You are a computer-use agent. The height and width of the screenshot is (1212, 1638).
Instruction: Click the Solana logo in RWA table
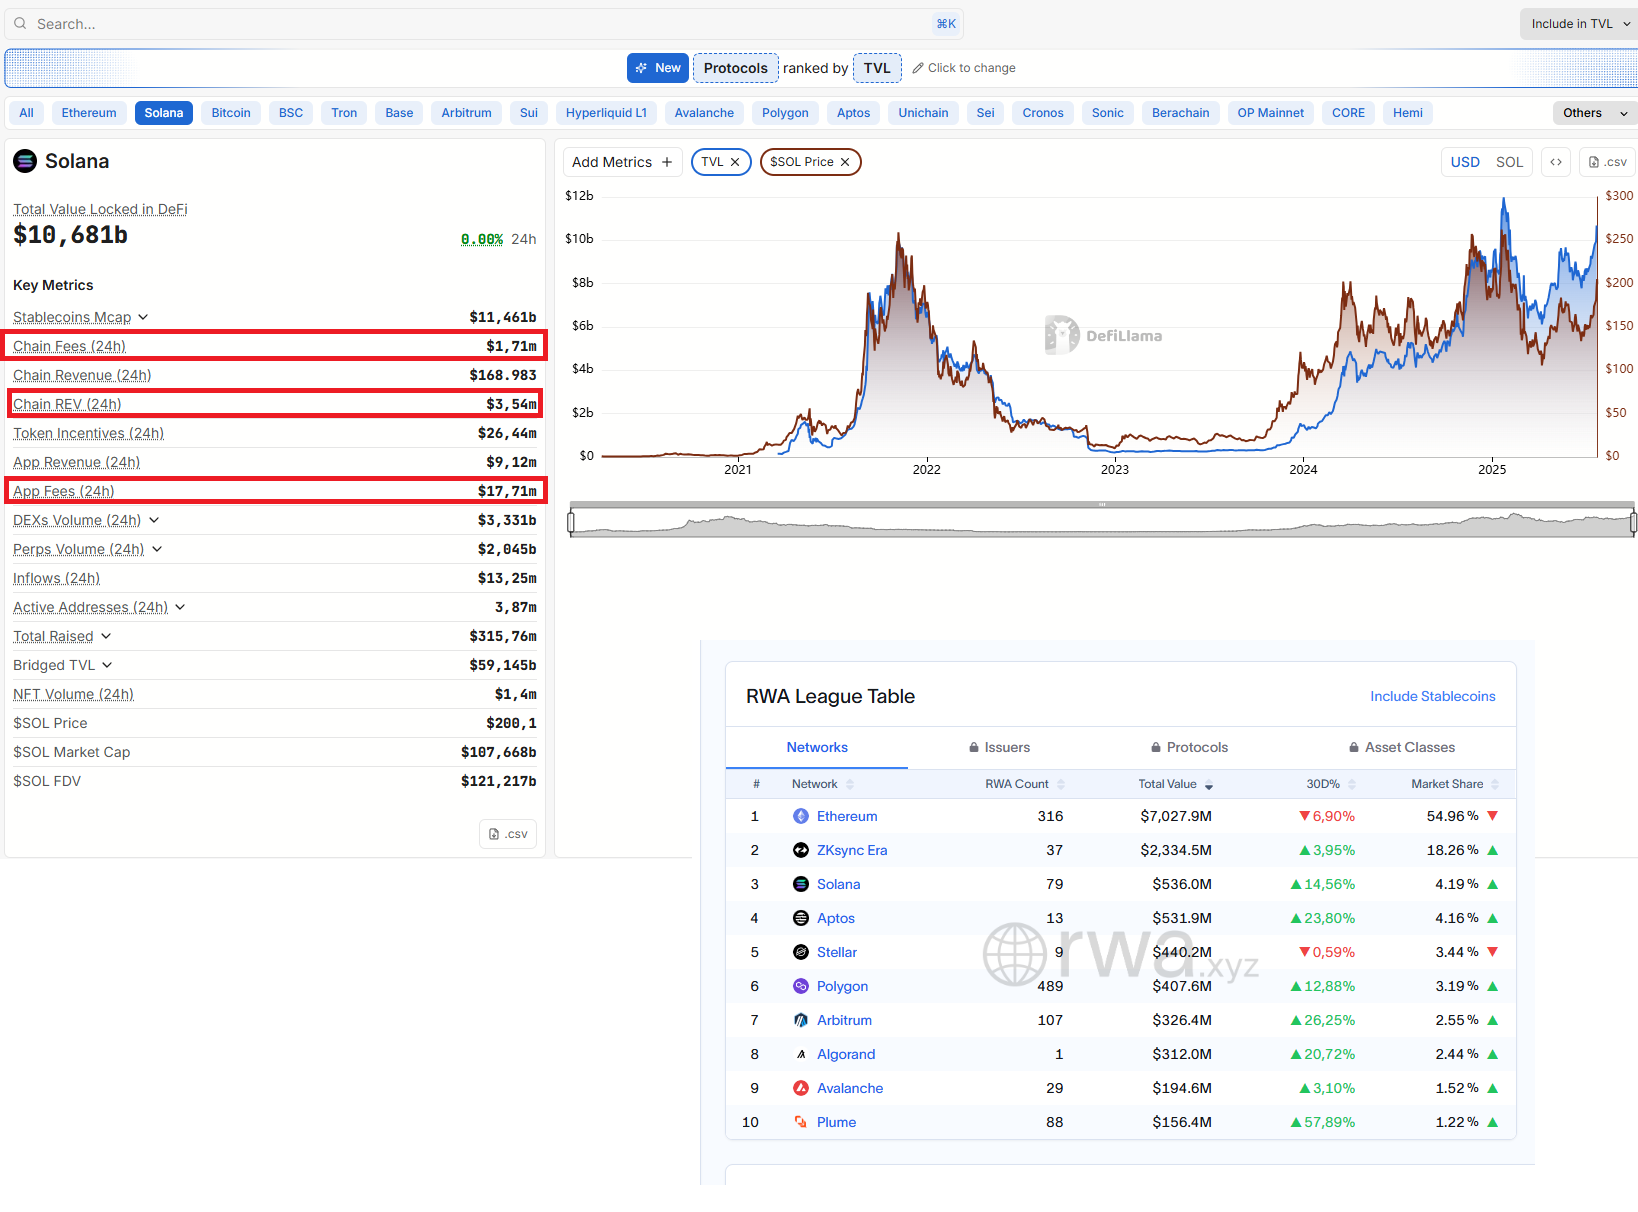[x=801, y=884]
